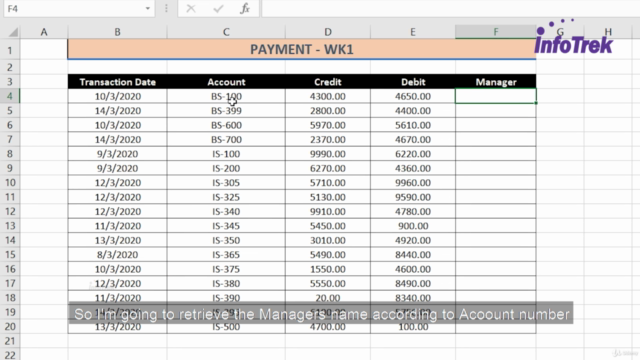The image size is (640, 360).
Task: Select the empty Manager cell F4
Action: click(496, 96)
